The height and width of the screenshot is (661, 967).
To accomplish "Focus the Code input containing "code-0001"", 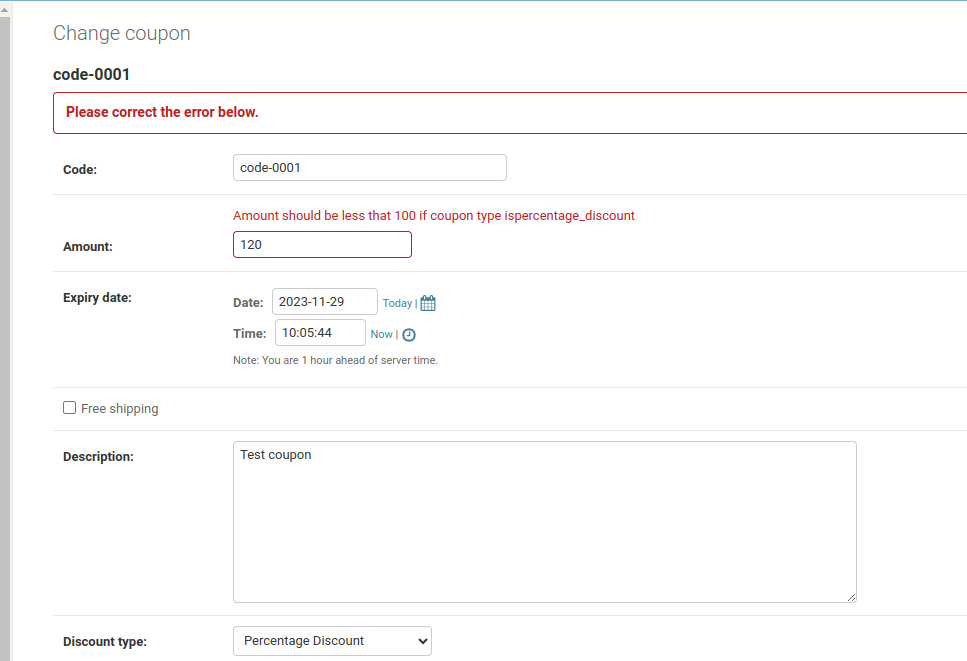I will click(369, 167).
